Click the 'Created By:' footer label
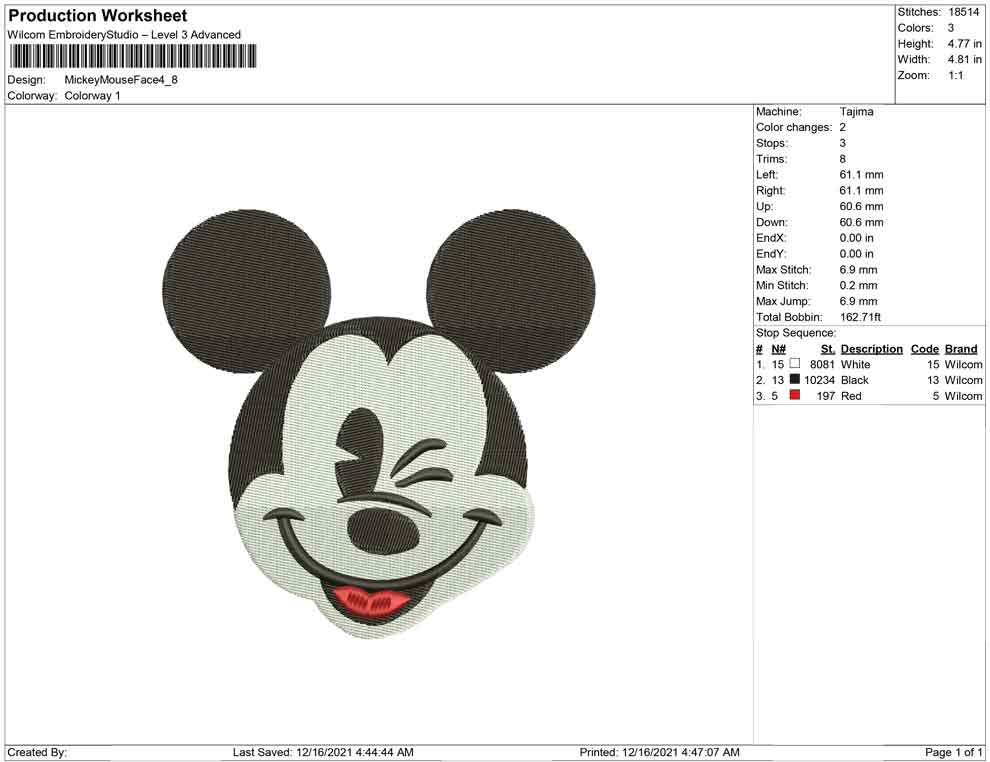 tap(37, 752)
